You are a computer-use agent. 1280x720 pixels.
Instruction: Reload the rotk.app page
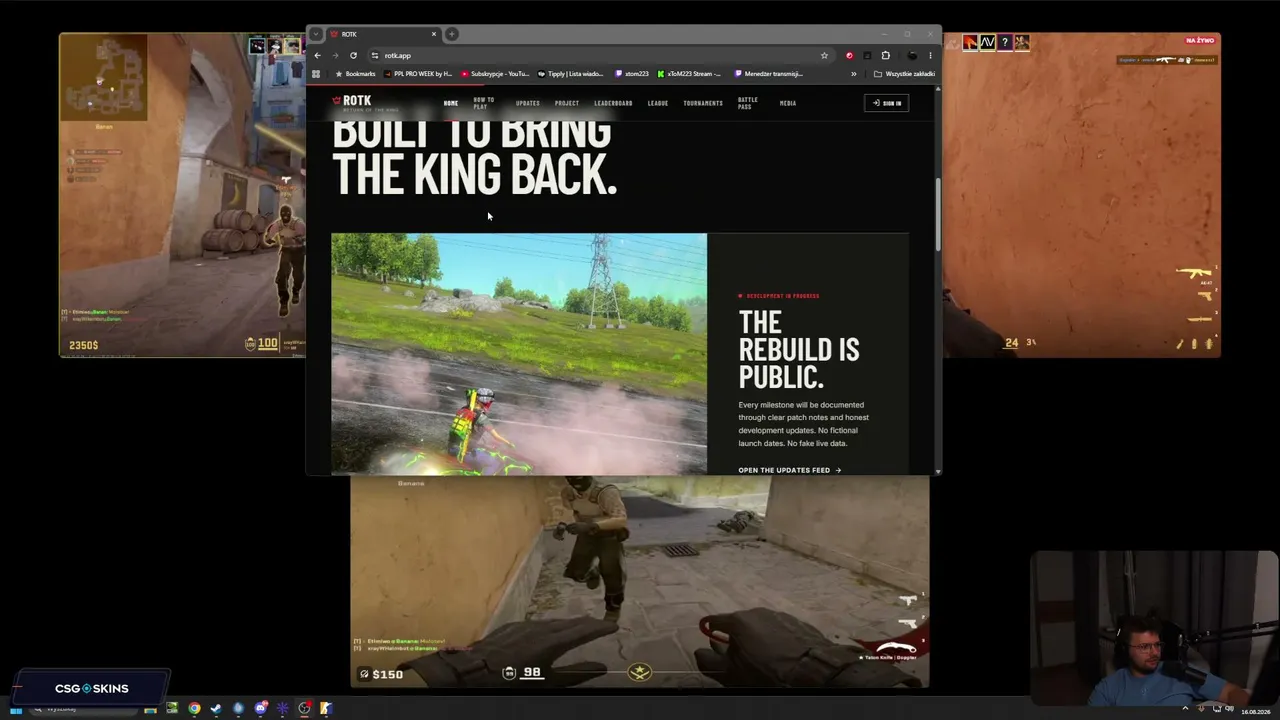353,55
